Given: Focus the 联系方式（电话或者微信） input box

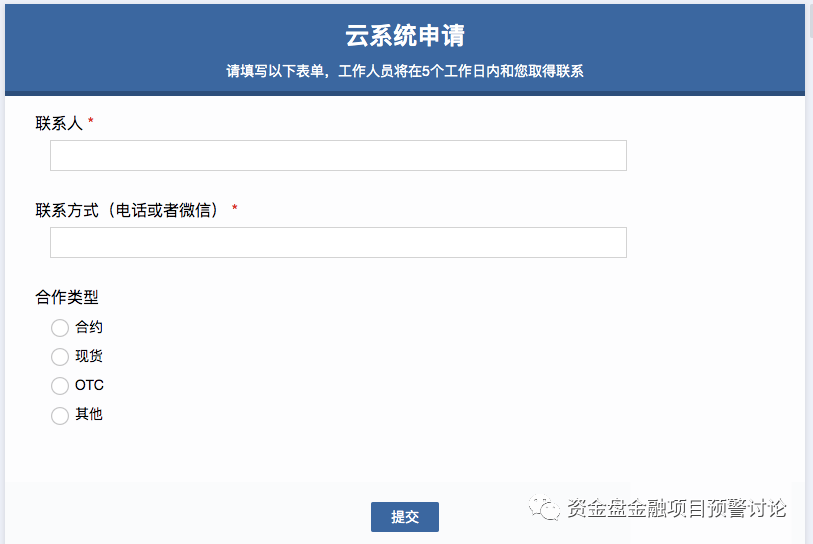Looking at the screenshot, I should [338, 242].
